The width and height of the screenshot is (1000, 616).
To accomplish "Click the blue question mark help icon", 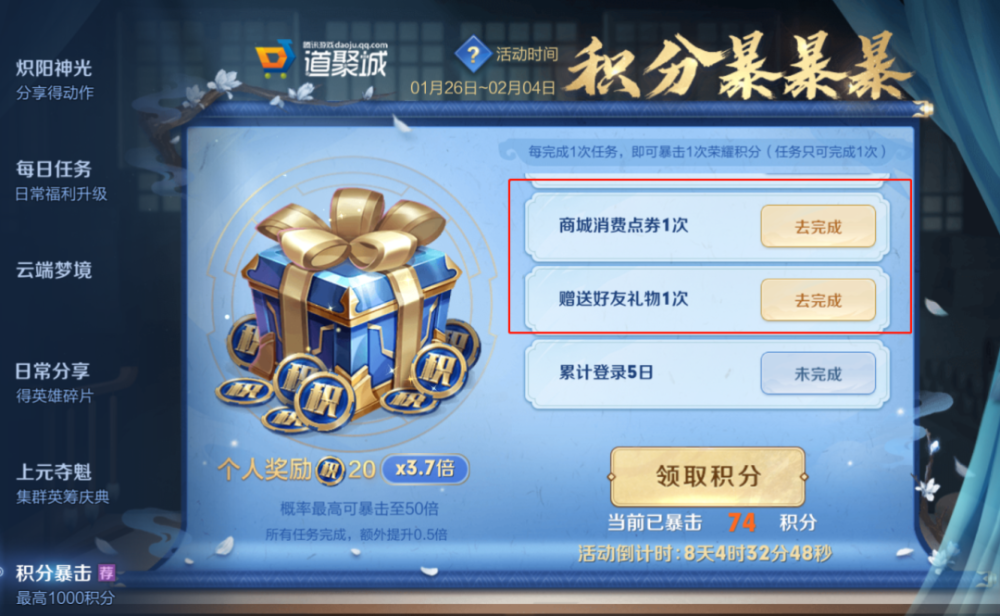I will 473,55.
